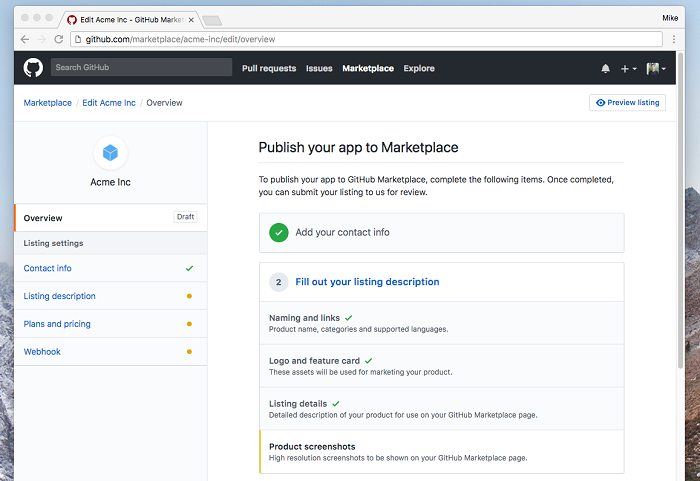700x481 pixels.
Task: Click the browser back arrow
Action: pos(25,39)
